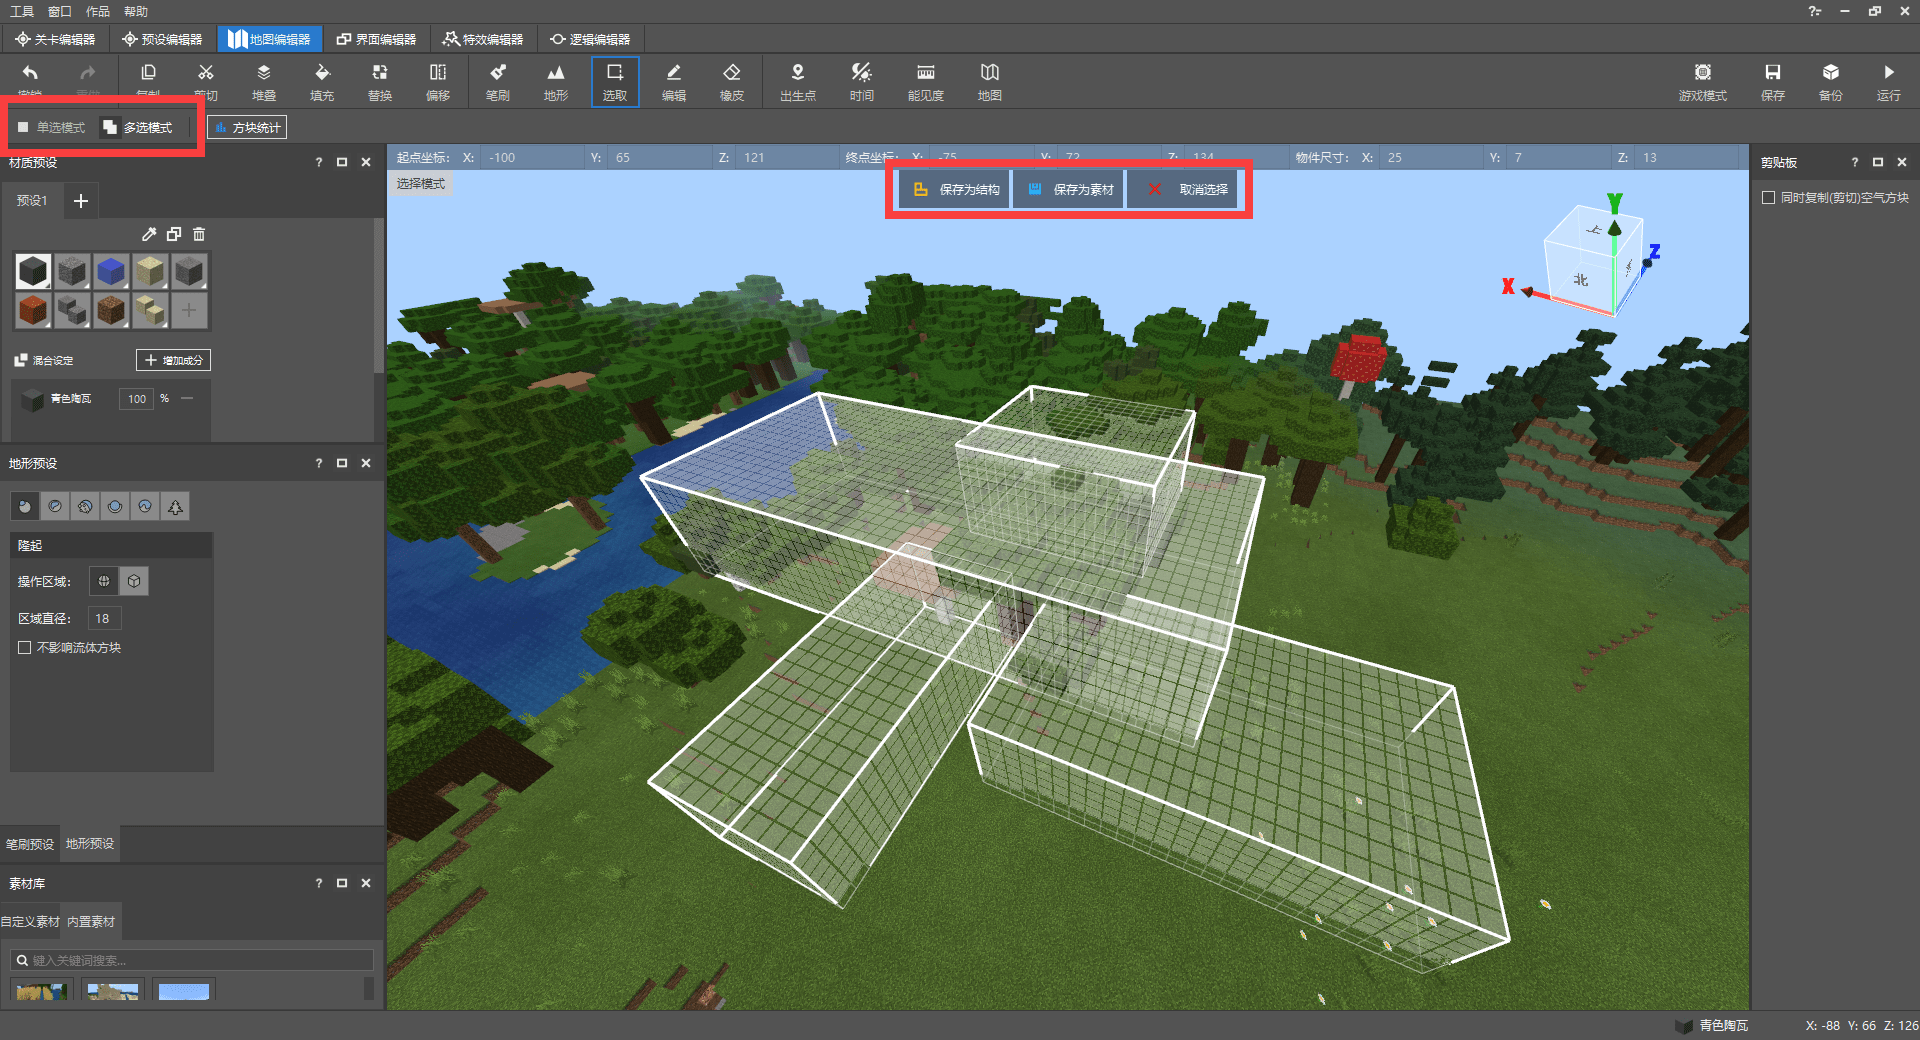Select the 偏移 offset tool
1920x1040 pixels.
point(438,82)
